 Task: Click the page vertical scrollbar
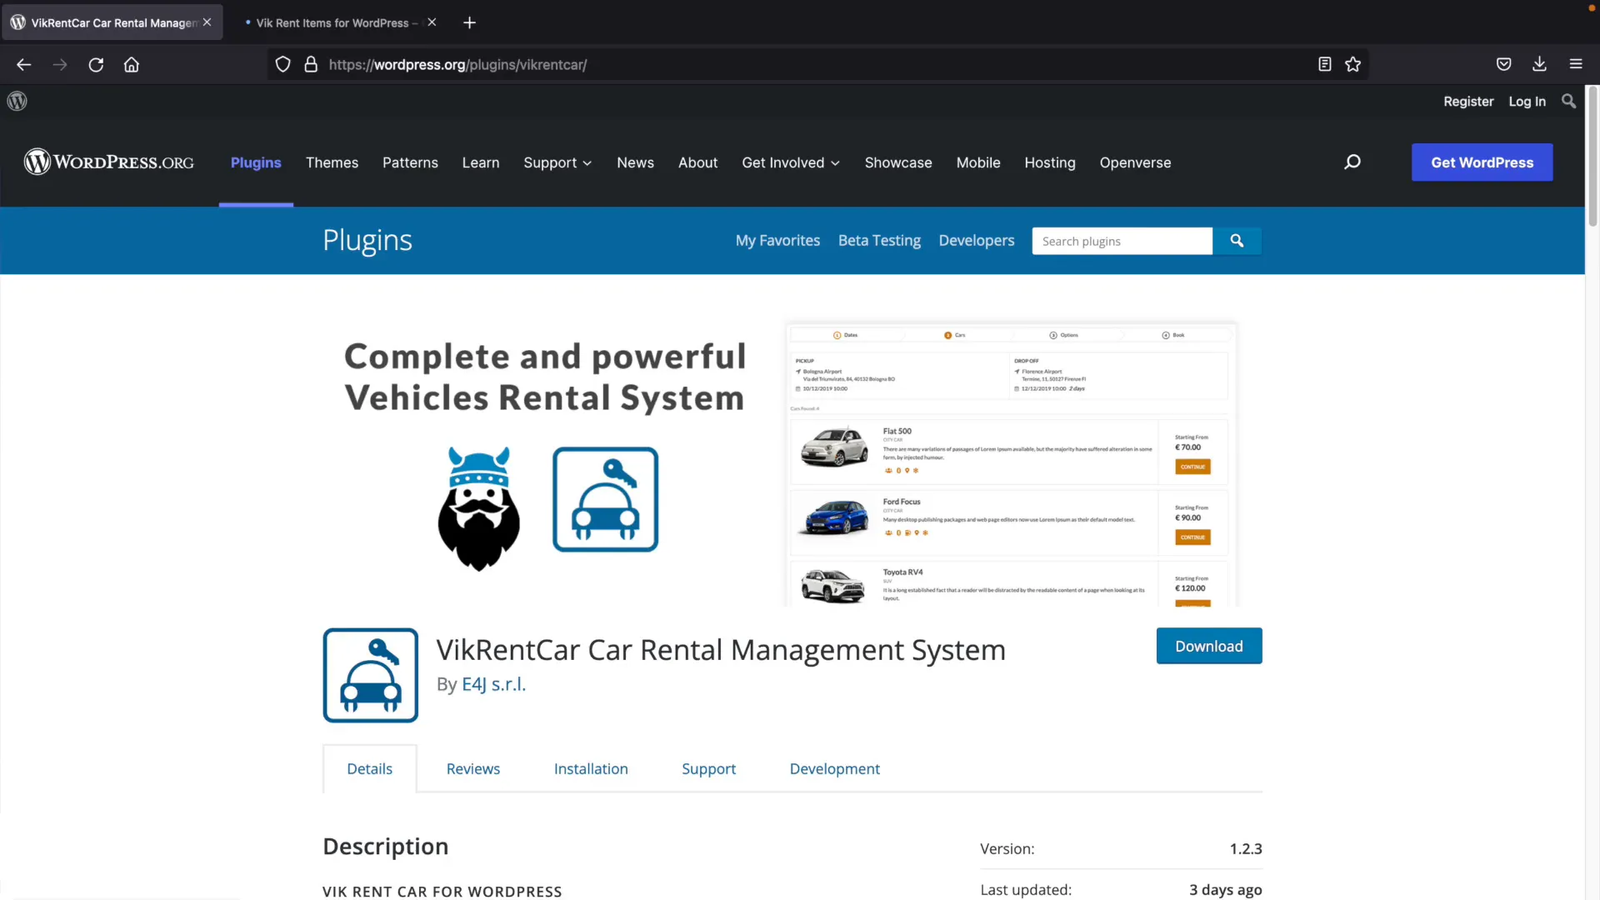(x=1592, y=155)
